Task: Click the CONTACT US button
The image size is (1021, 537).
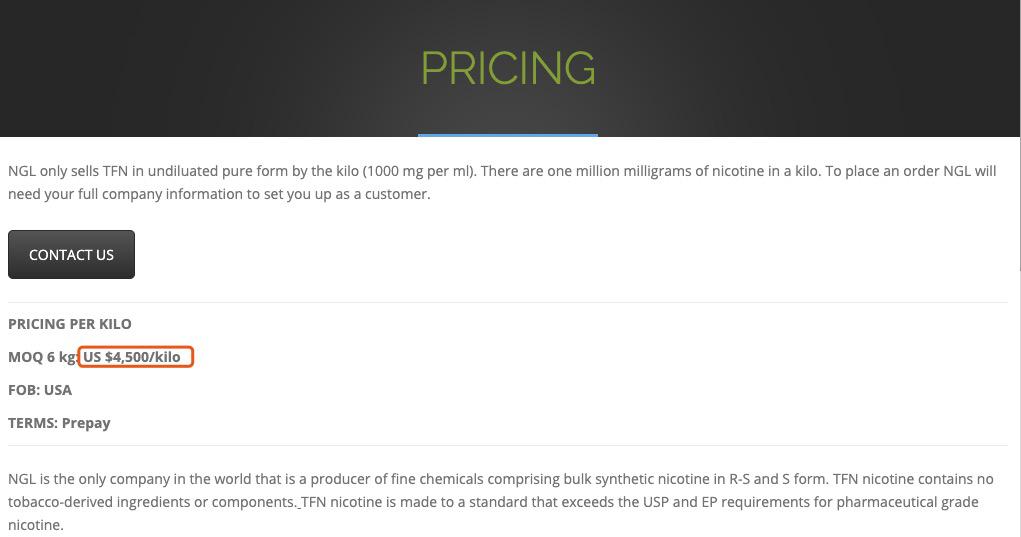Action: (71, 255)
